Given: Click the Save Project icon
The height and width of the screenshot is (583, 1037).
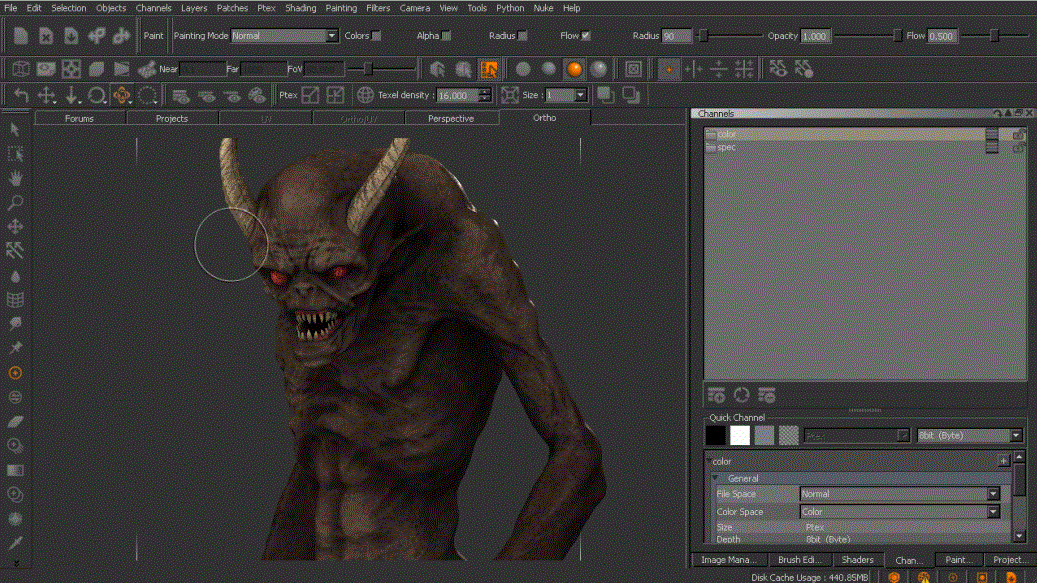Looking at the screenshot, I should coord(71,36).
